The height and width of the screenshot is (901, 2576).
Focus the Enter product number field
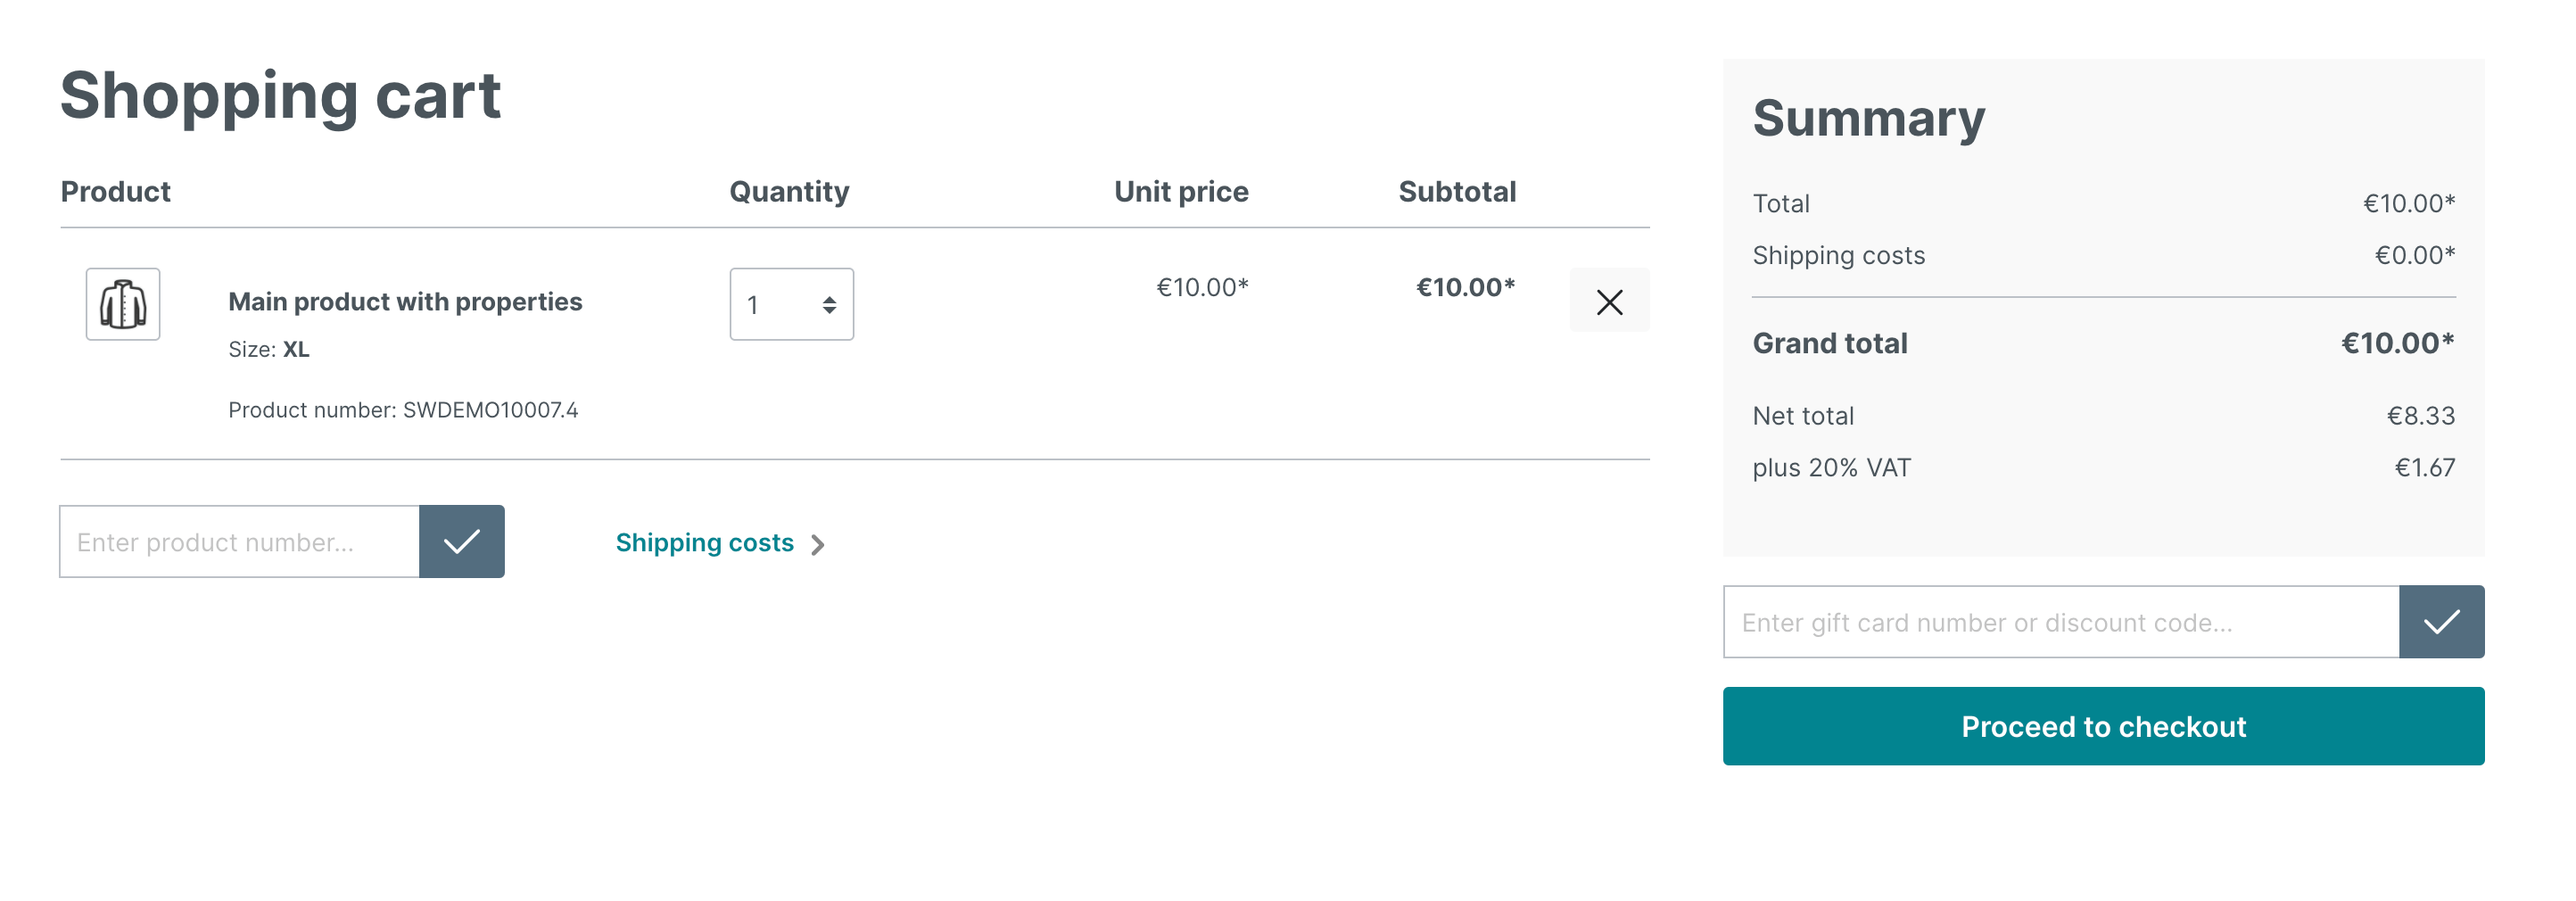pos(240,541)
